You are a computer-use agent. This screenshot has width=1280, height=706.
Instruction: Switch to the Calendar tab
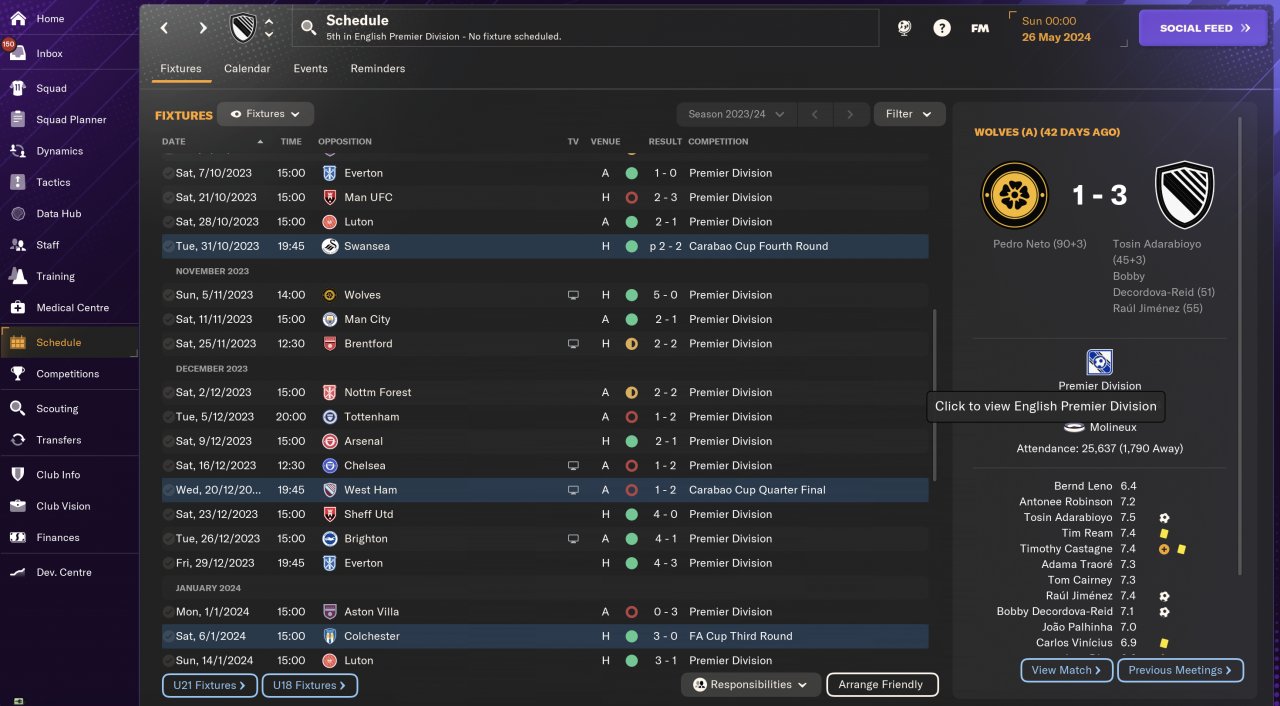tap(247, 69)
